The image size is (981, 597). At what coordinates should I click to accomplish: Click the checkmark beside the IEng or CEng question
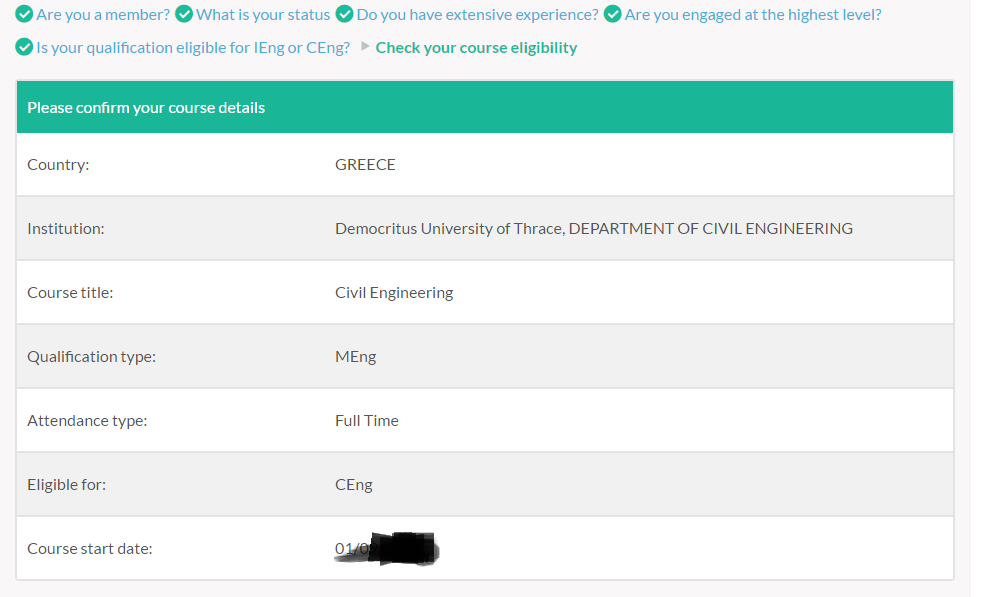click(25, 48)
